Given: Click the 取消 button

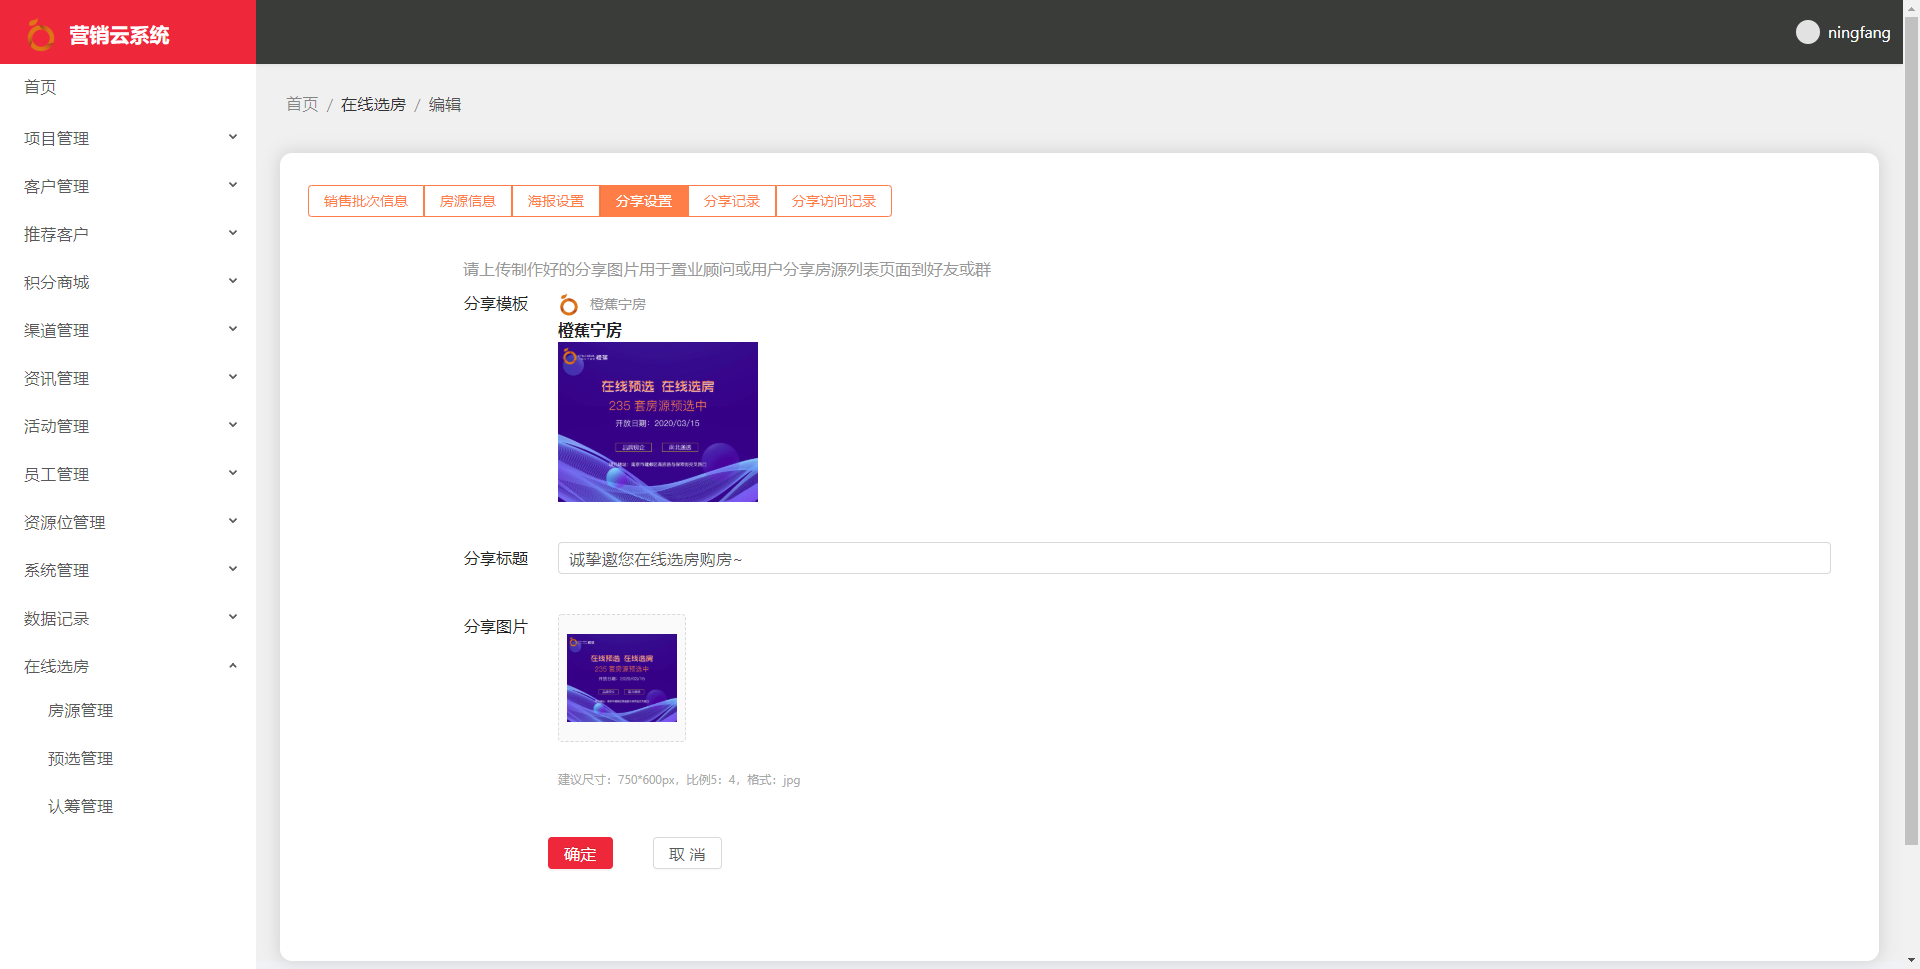Looking at the screenshot, I should [x=687, y=853].
